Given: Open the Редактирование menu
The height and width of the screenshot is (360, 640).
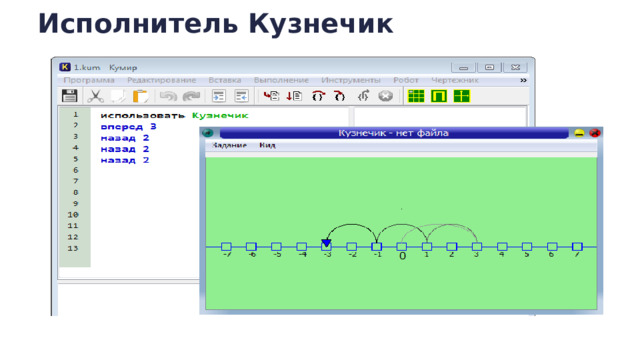Looking at the screenshot, I should 162,80.
